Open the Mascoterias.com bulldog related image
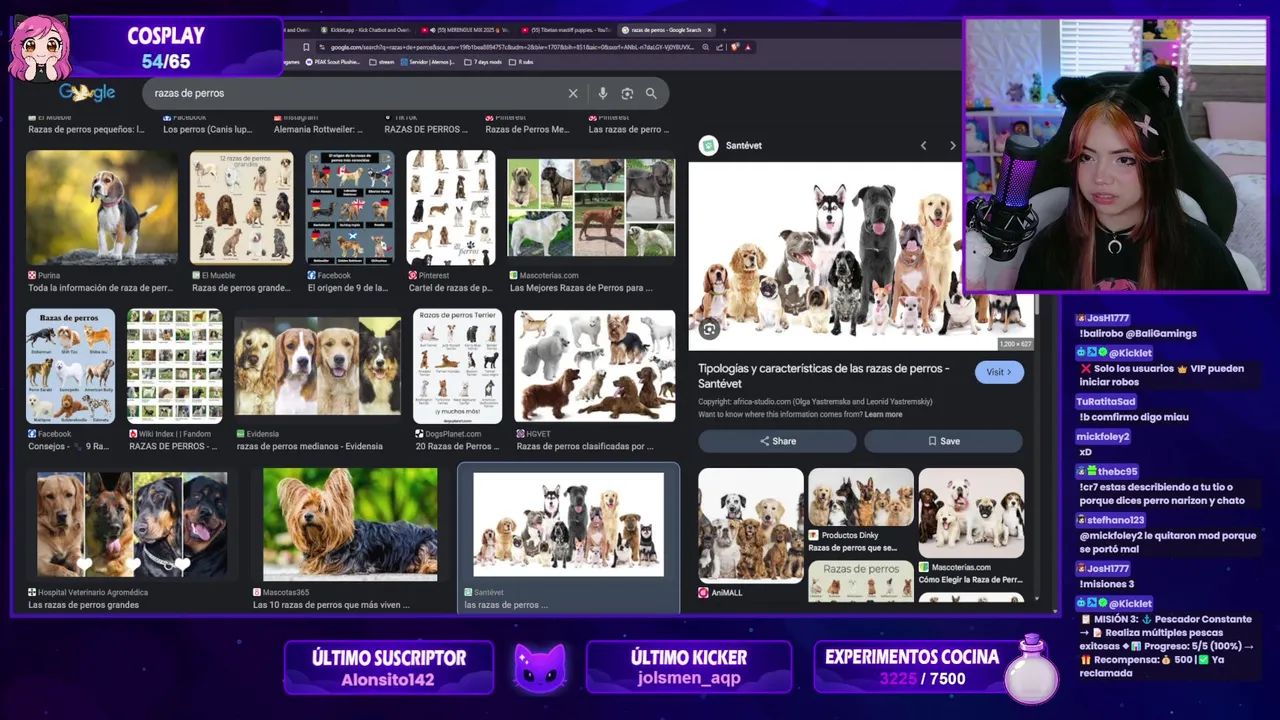 point(971,513)
